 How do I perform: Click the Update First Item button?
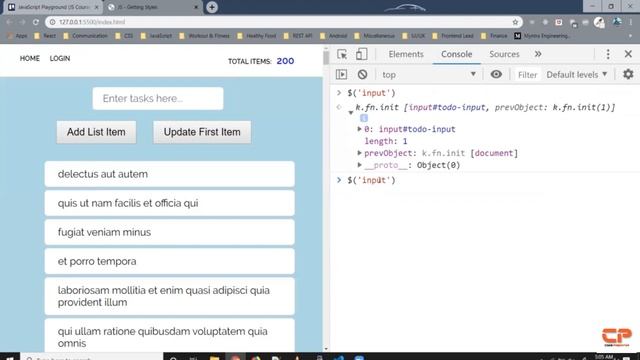click(202, 132)
